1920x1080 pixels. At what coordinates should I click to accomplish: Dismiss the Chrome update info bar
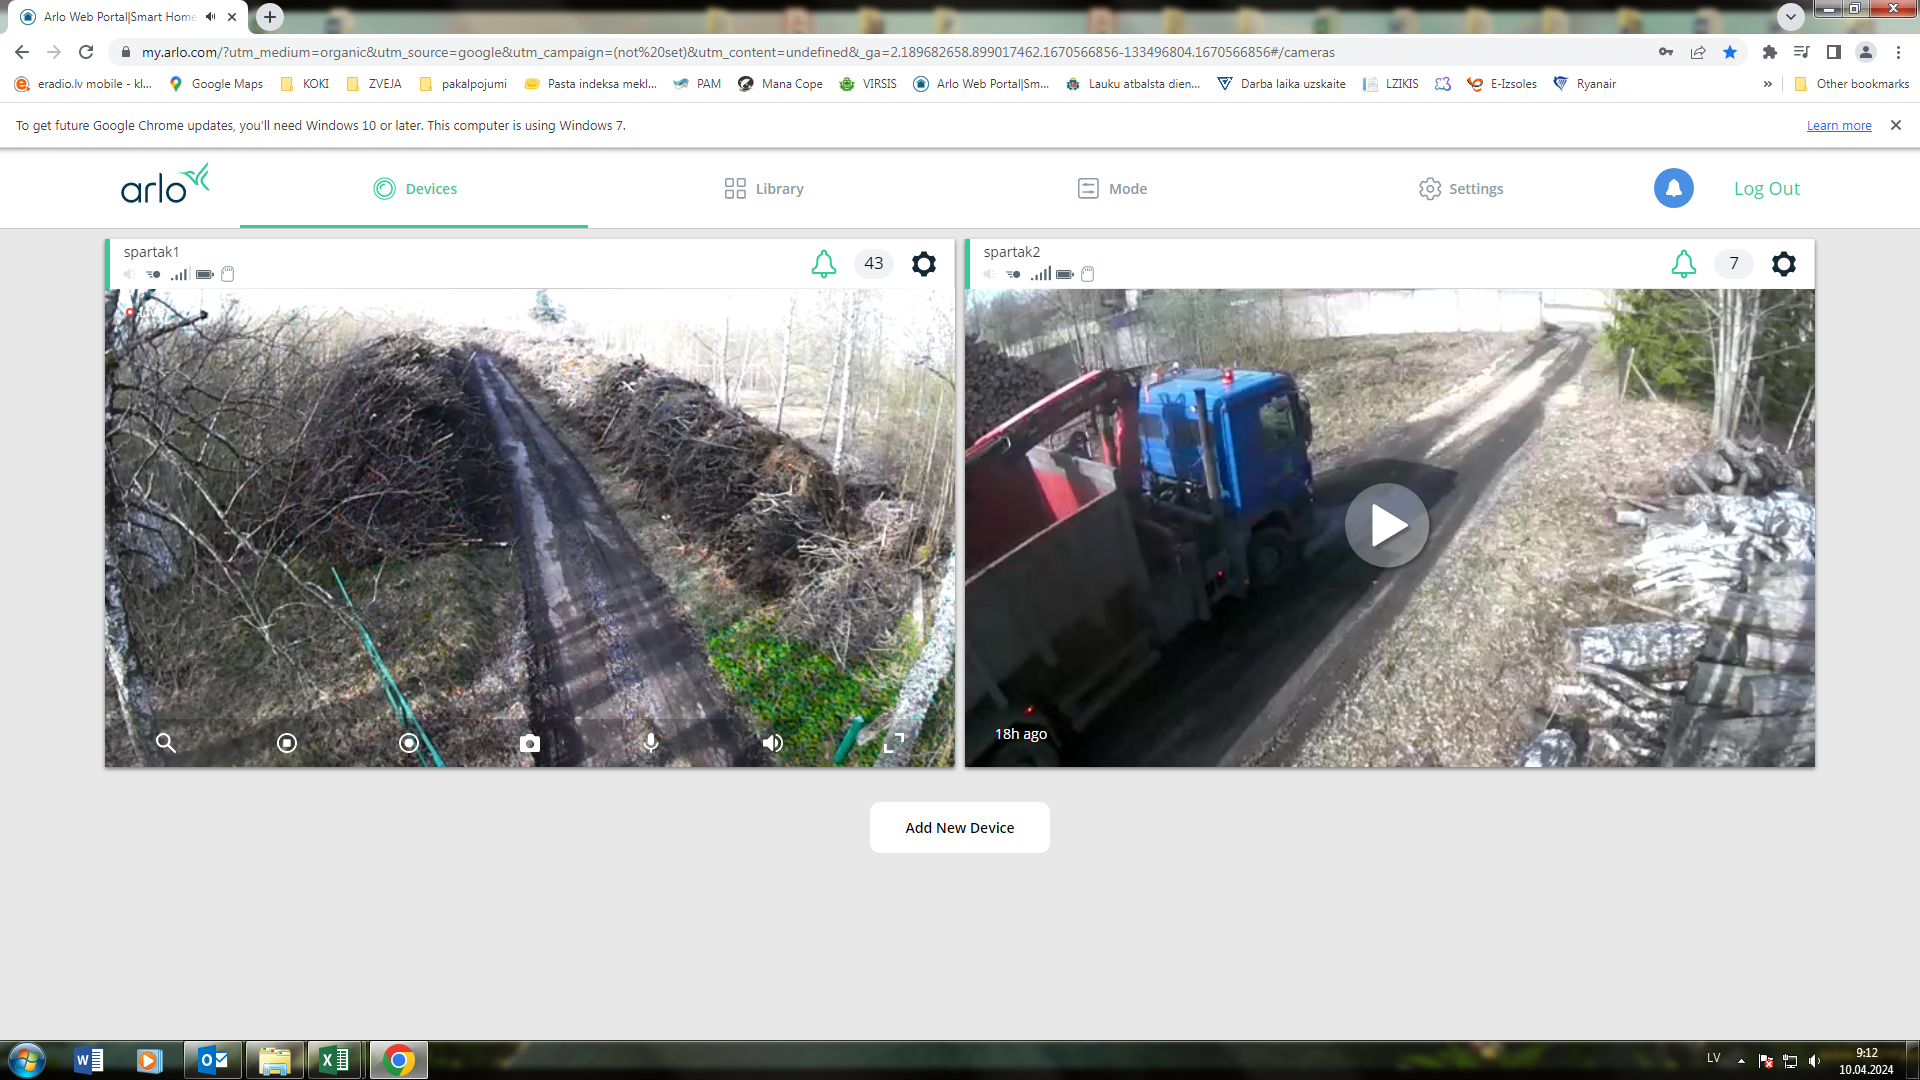1895,125
